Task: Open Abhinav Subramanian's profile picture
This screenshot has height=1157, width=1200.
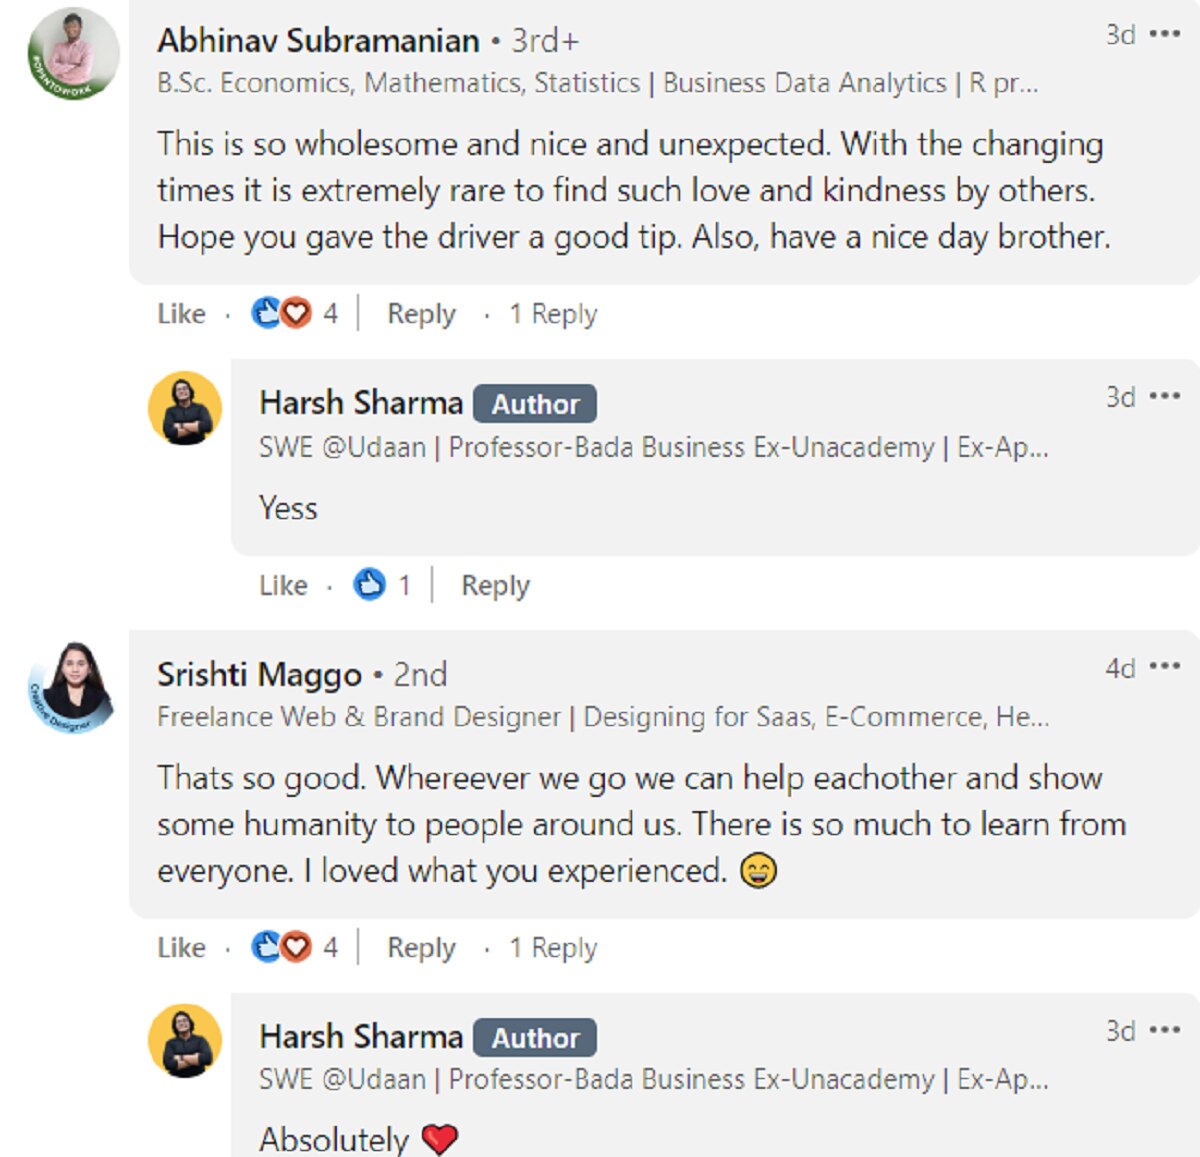Action: 73,53
